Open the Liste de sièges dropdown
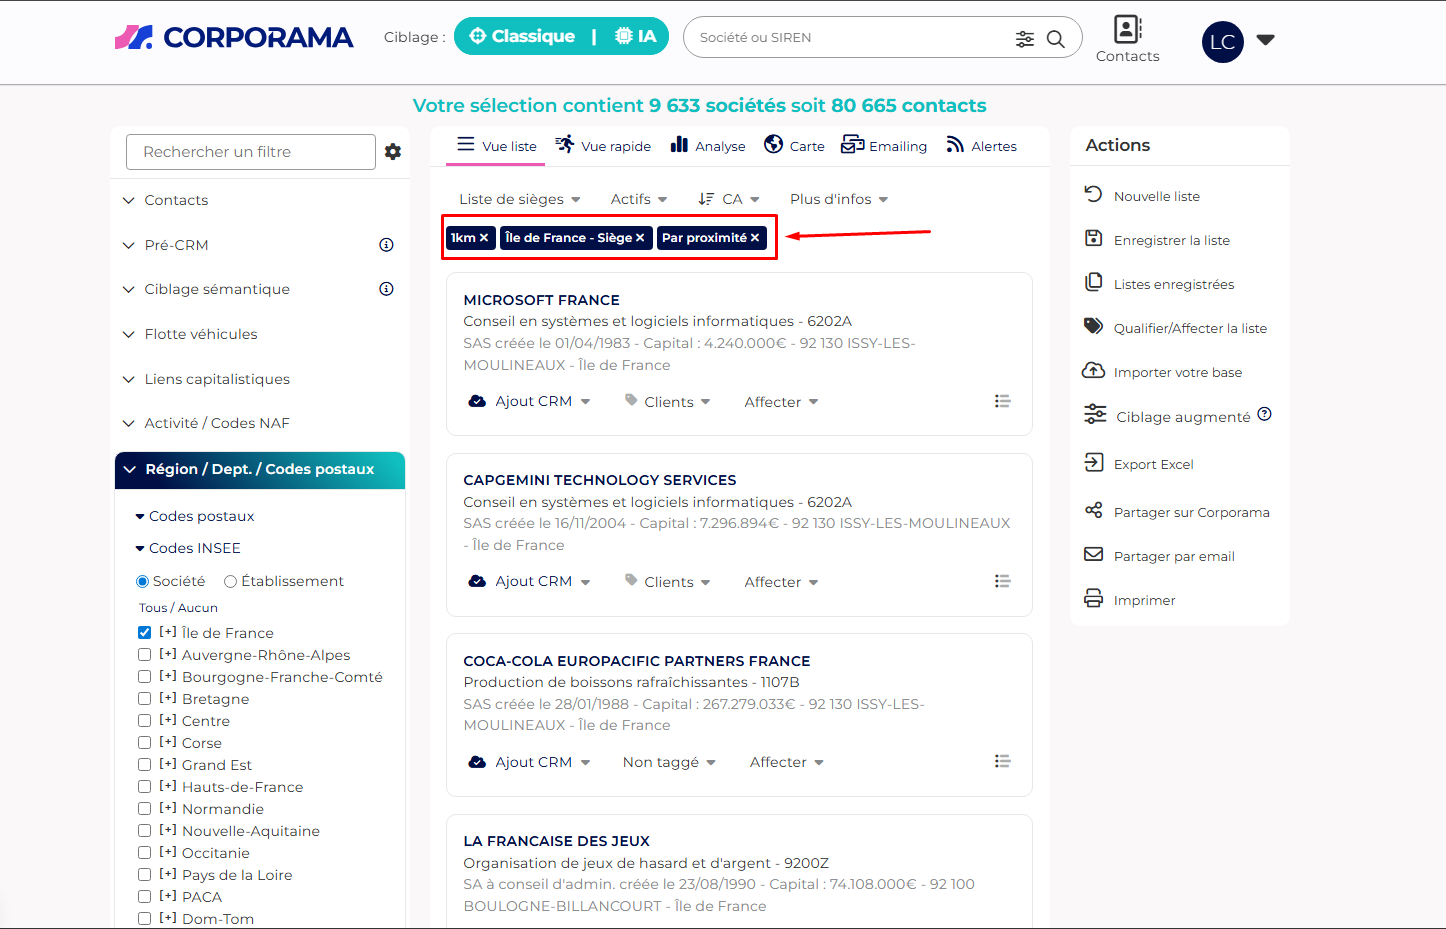 click(519, 199)
